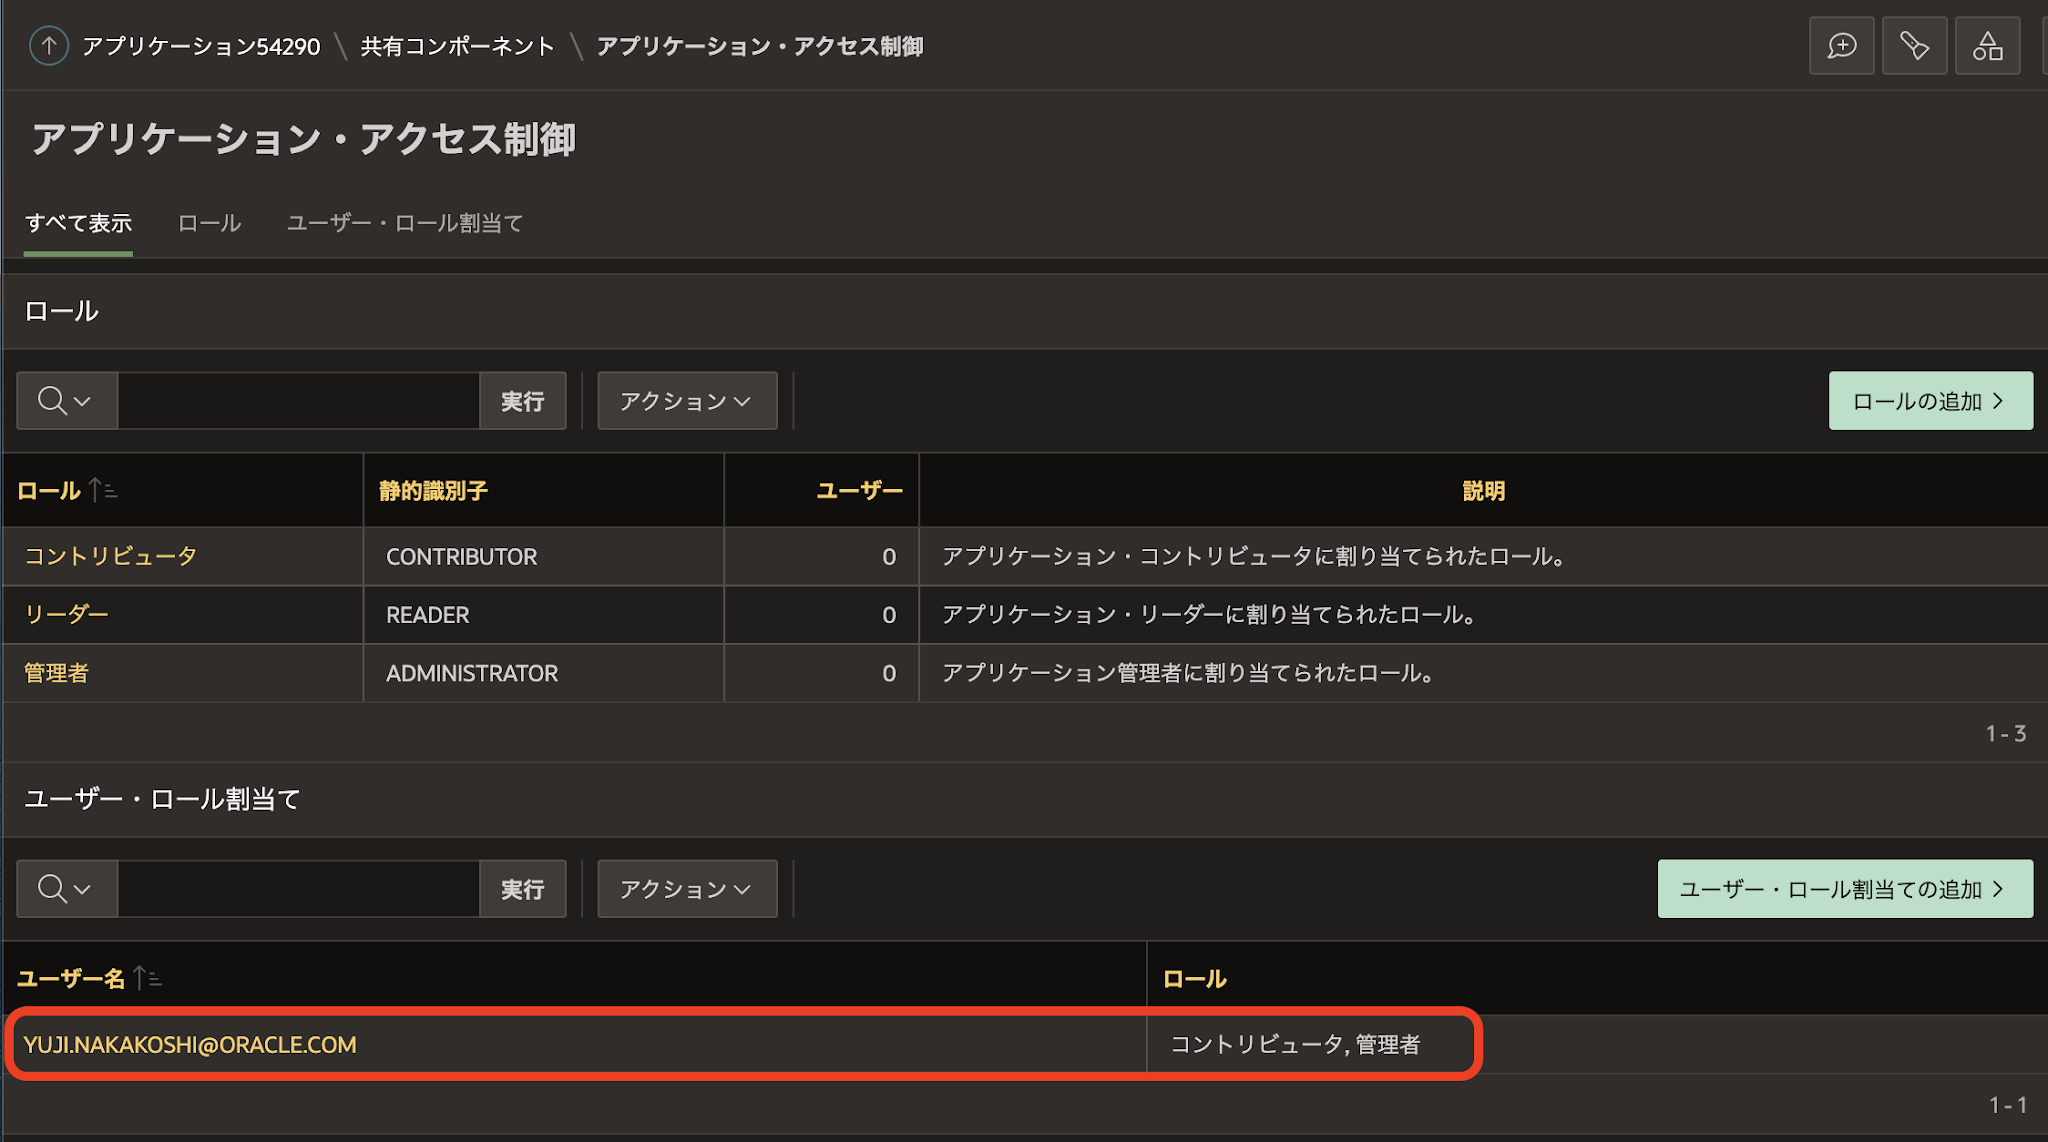2048x1142 pixels.
Task: Click sort icon next to ユーザー名 column header
Action: click(x=148, y=978)
